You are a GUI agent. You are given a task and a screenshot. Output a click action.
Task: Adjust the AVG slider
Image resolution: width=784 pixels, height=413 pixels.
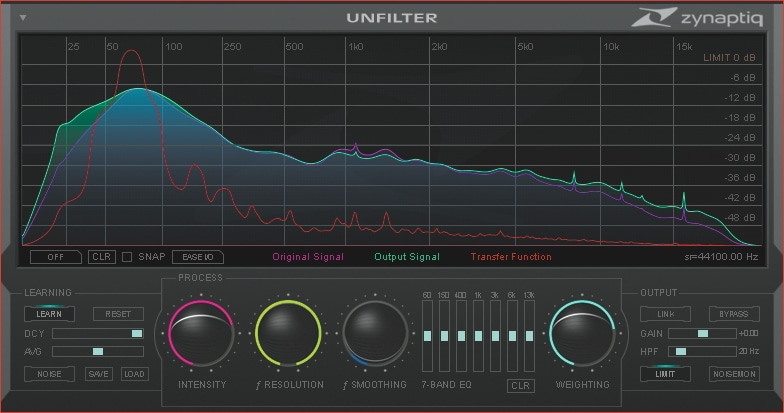coord(98,352)
